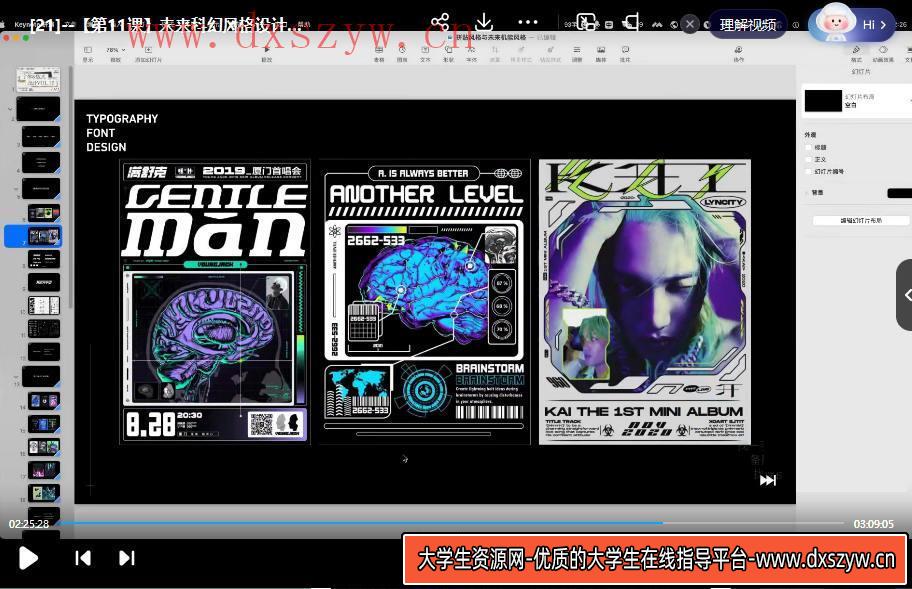Close the 理解视频 prompt with X

[690, 24]
